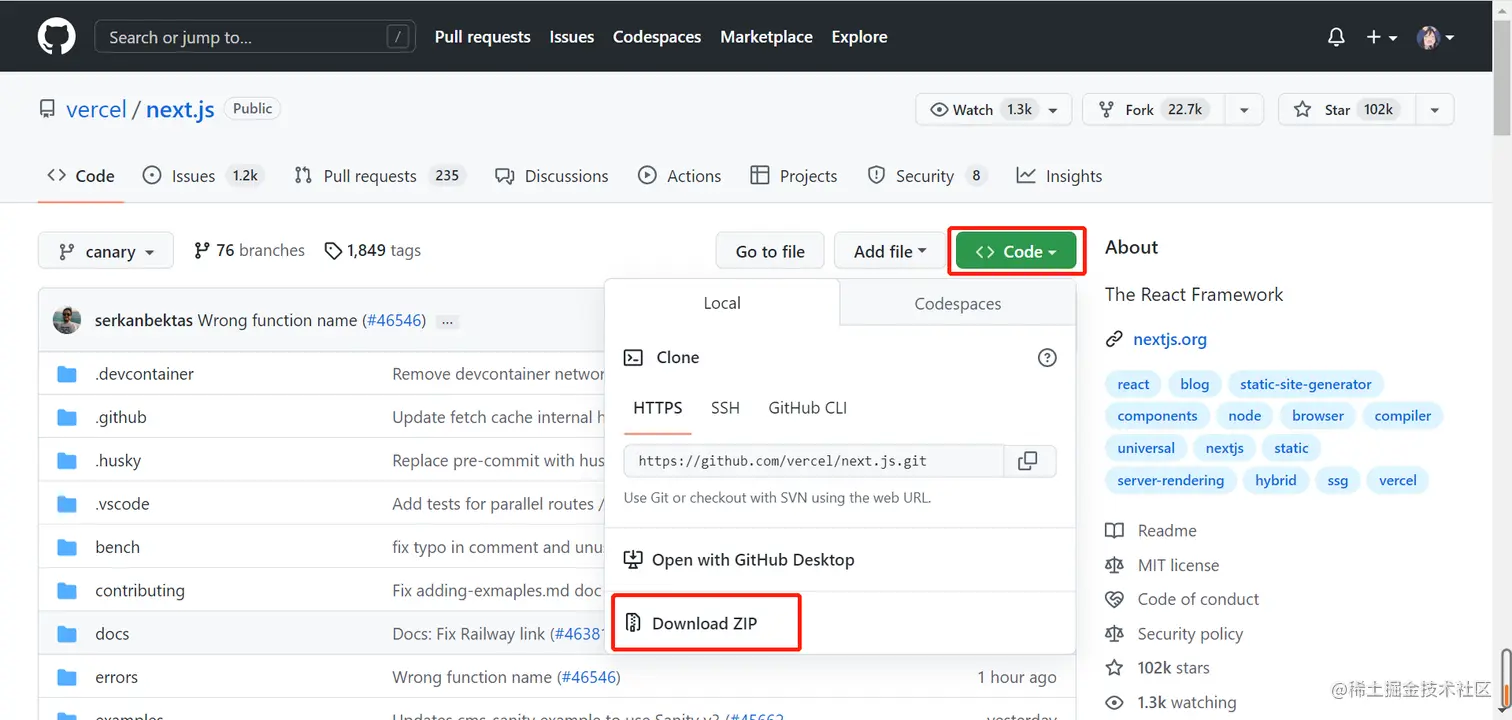Open the Readme link in About
This screenshot has height=720, width=1512.
(1167, 531)
